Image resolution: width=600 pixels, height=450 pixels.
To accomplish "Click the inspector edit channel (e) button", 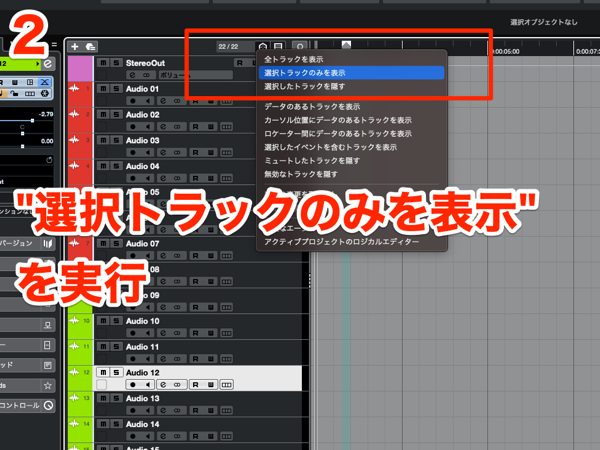I will (48, 64).
